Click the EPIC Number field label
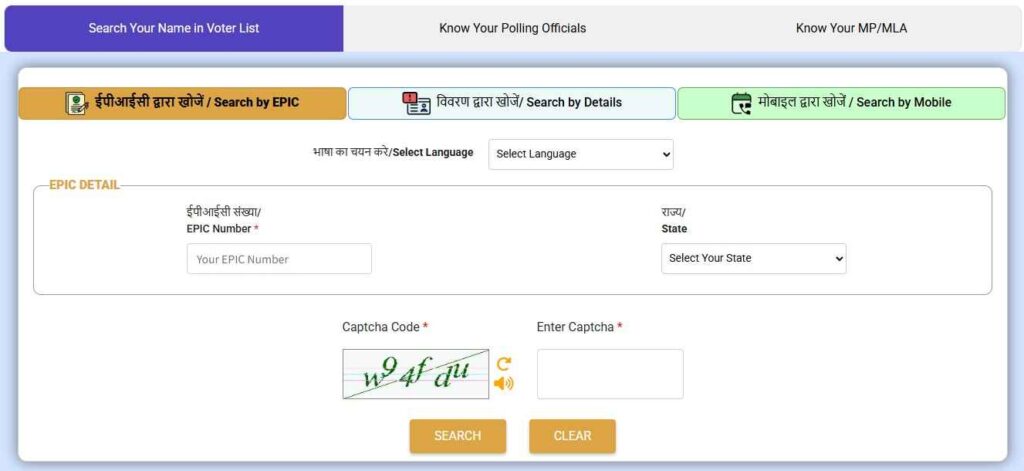The image size is (1024, 471). (220, 229)
